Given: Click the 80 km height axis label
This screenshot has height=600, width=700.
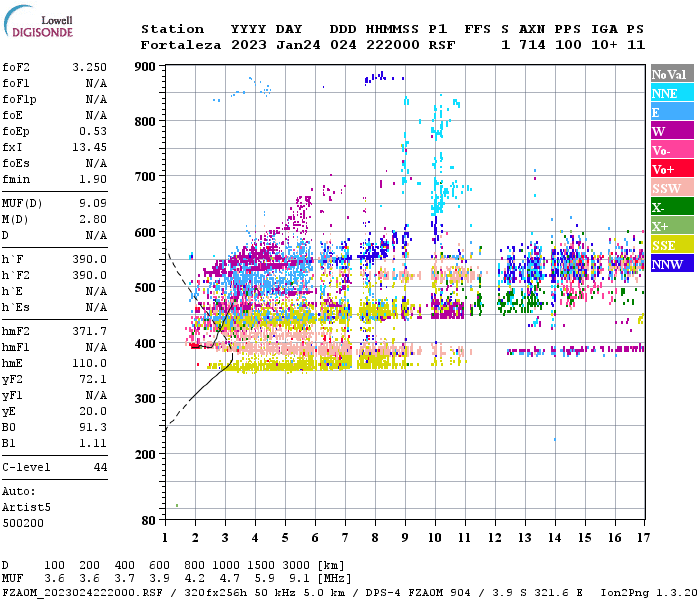Looking at the screenshot, I should pos(148,521).
